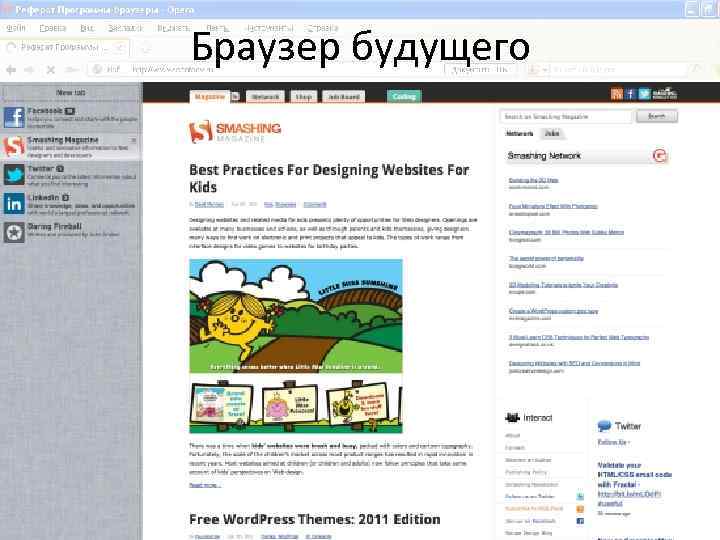Click the RSS feed icon in header

[x=617, y=94]
